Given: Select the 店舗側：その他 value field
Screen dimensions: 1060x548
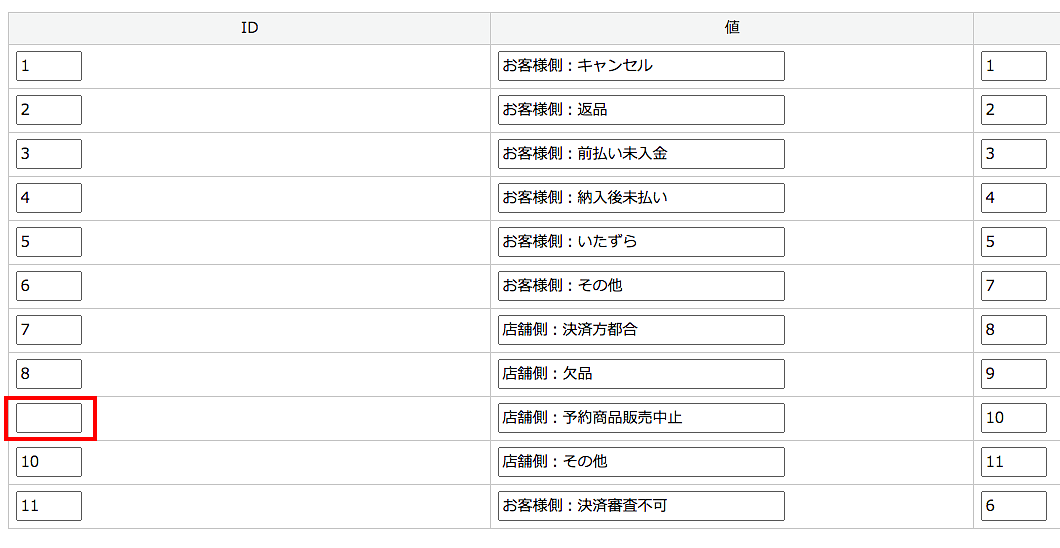Looking at the screenshot, I should 641,462.
